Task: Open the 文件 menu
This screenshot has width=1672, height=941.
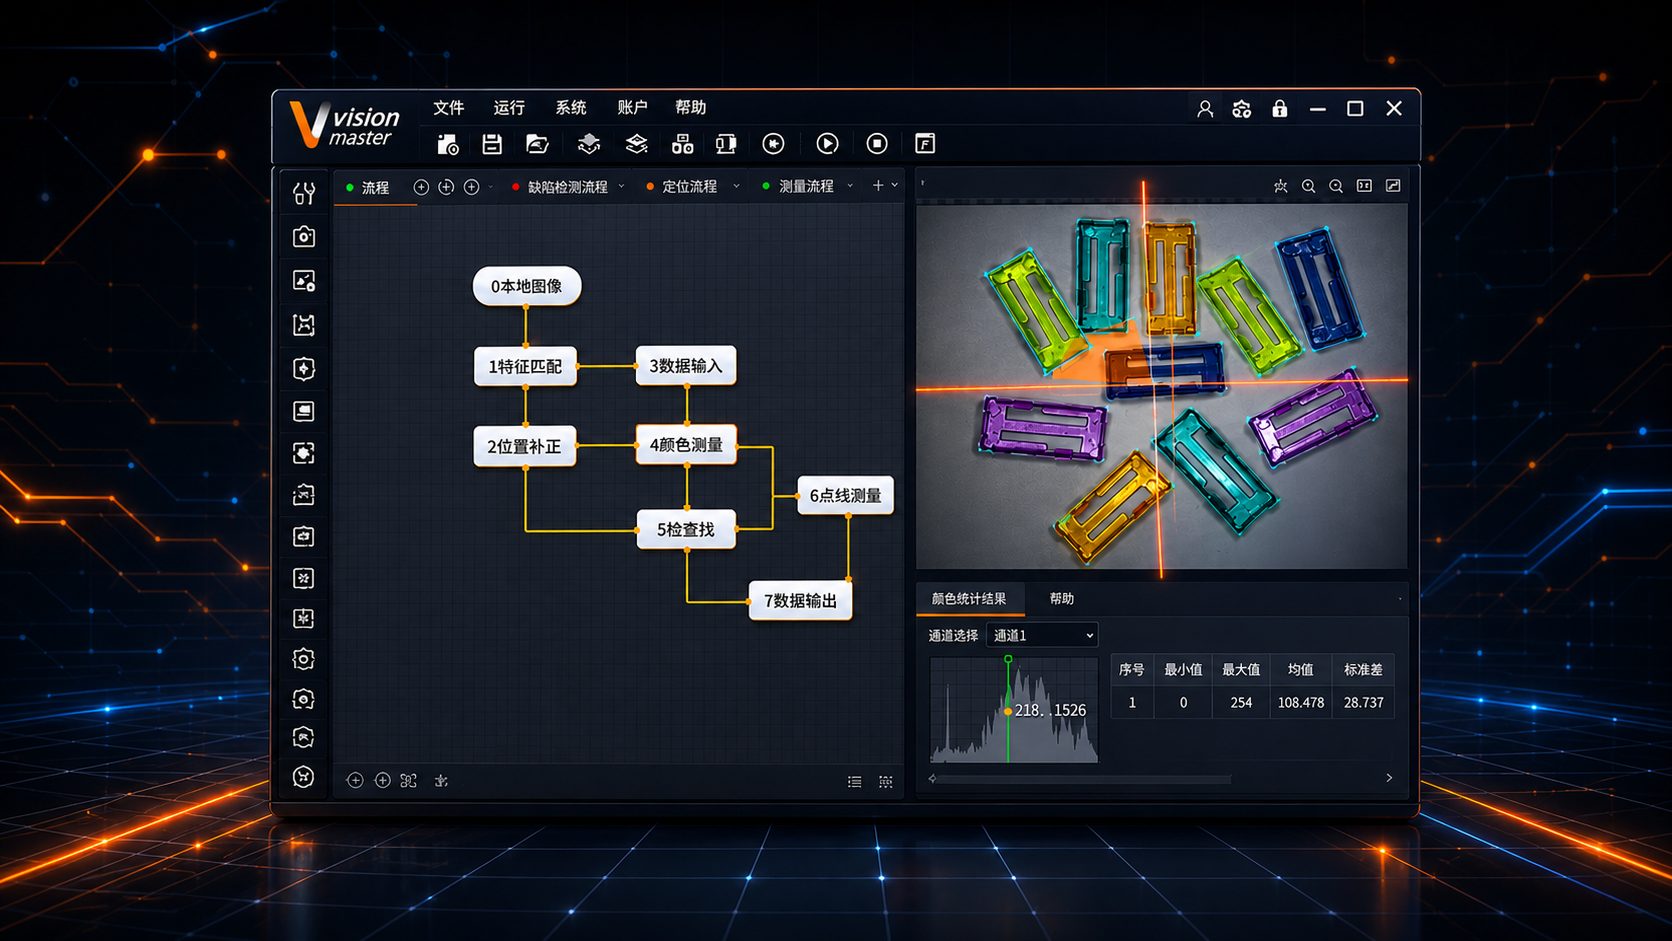Action: 448,107
